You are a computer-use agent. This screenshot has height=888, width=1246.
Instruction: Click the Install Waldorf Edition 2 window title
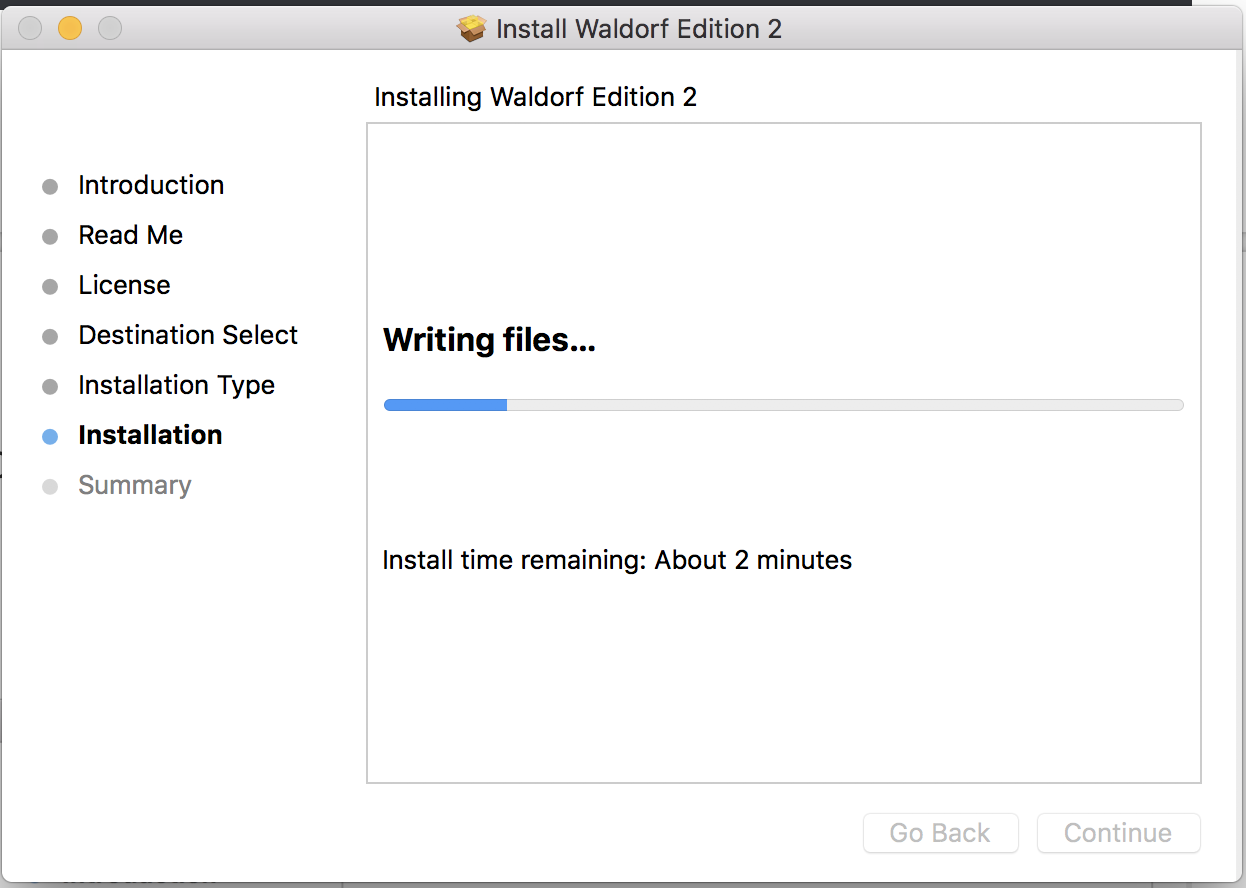(639, 29)
